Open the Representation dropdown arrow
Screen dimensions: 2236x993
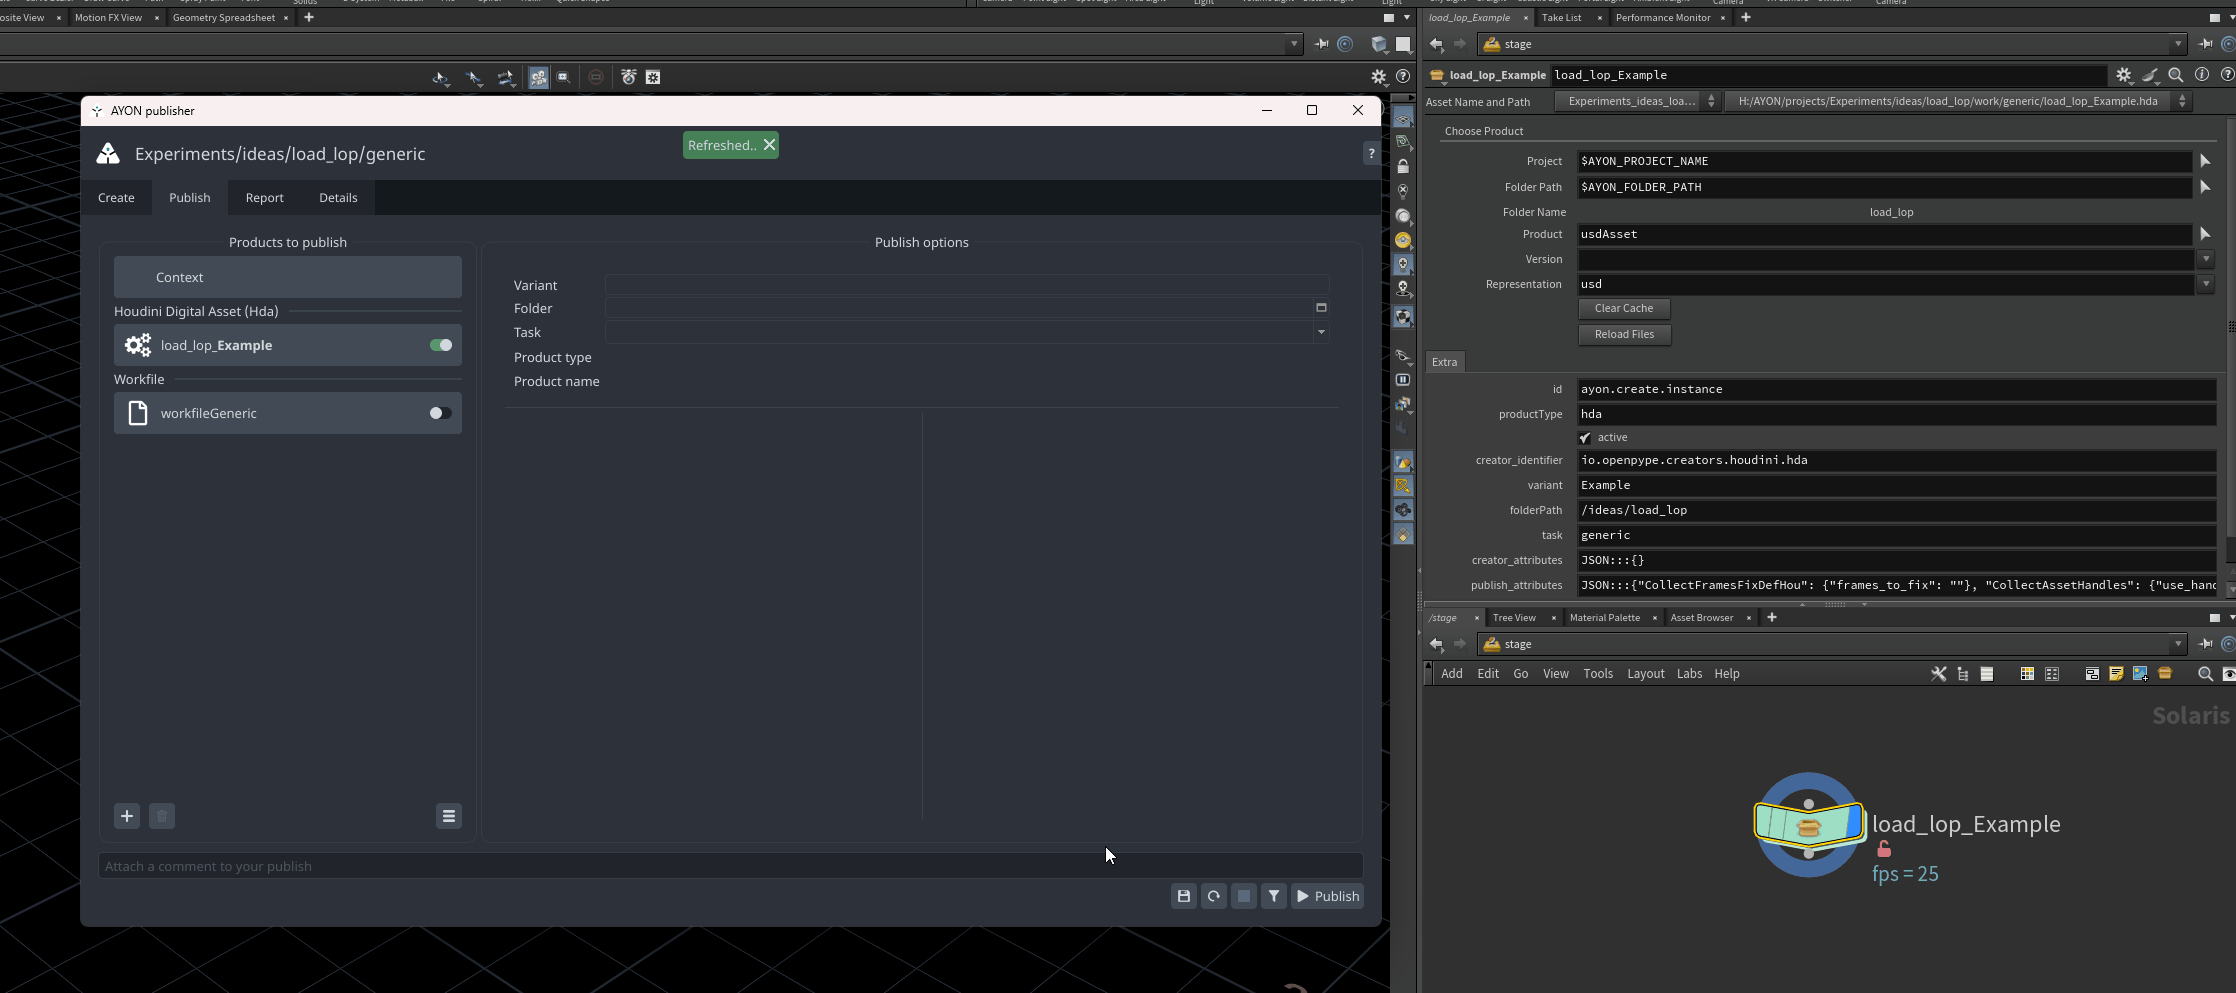tap(2205, 284)
